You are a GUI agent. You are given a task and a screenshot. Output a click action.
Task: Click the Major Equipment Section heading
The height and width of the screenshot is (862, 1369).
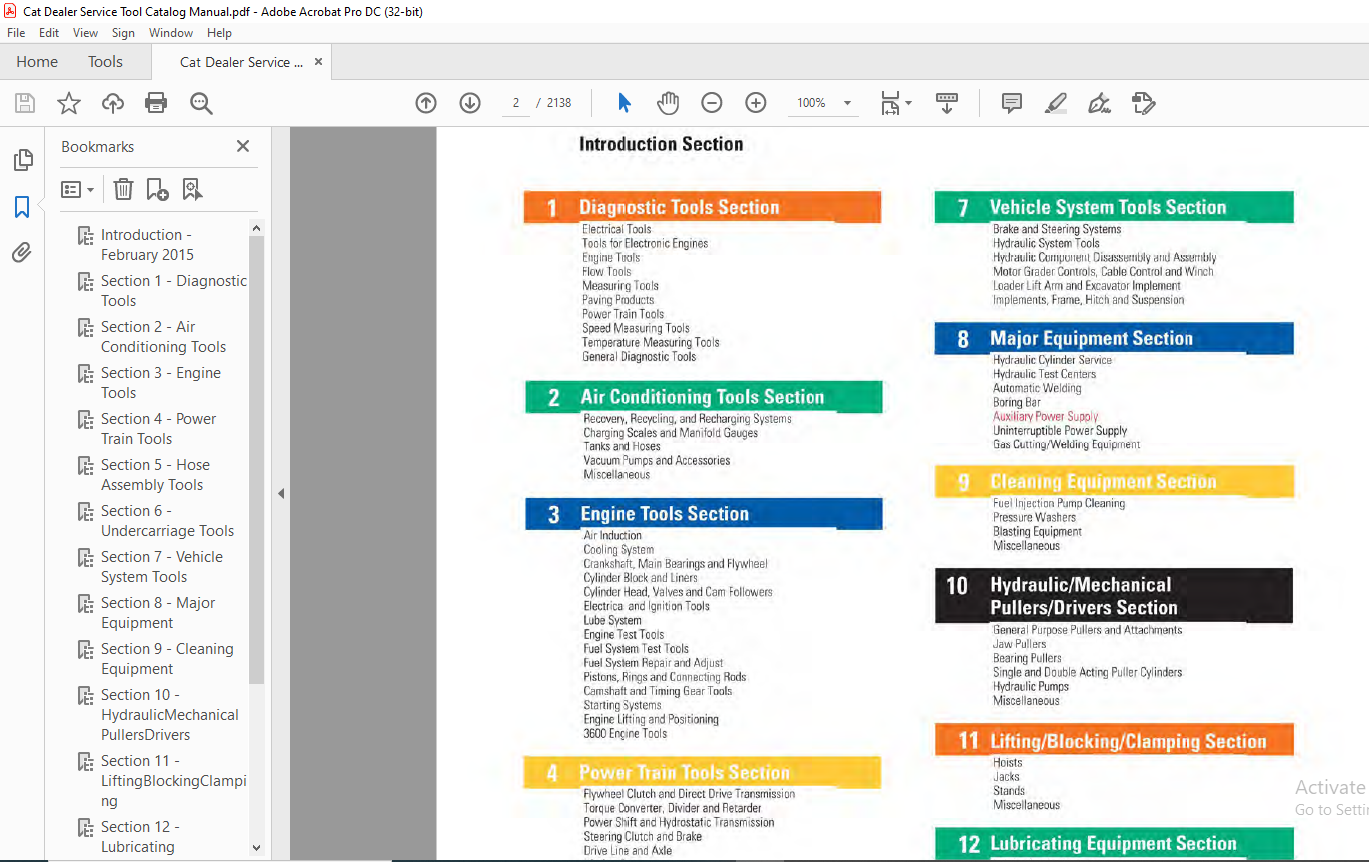coord(1091,339)
